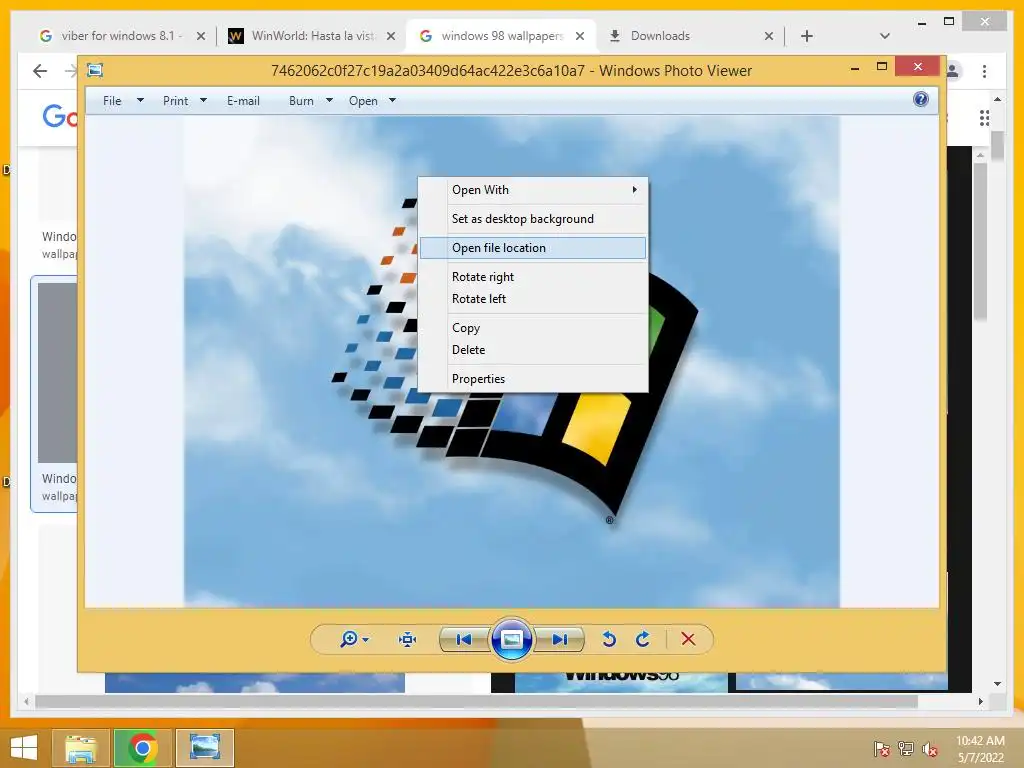Click the muted volume tray icon
The image size is (1024, 768).
[930, 749]
